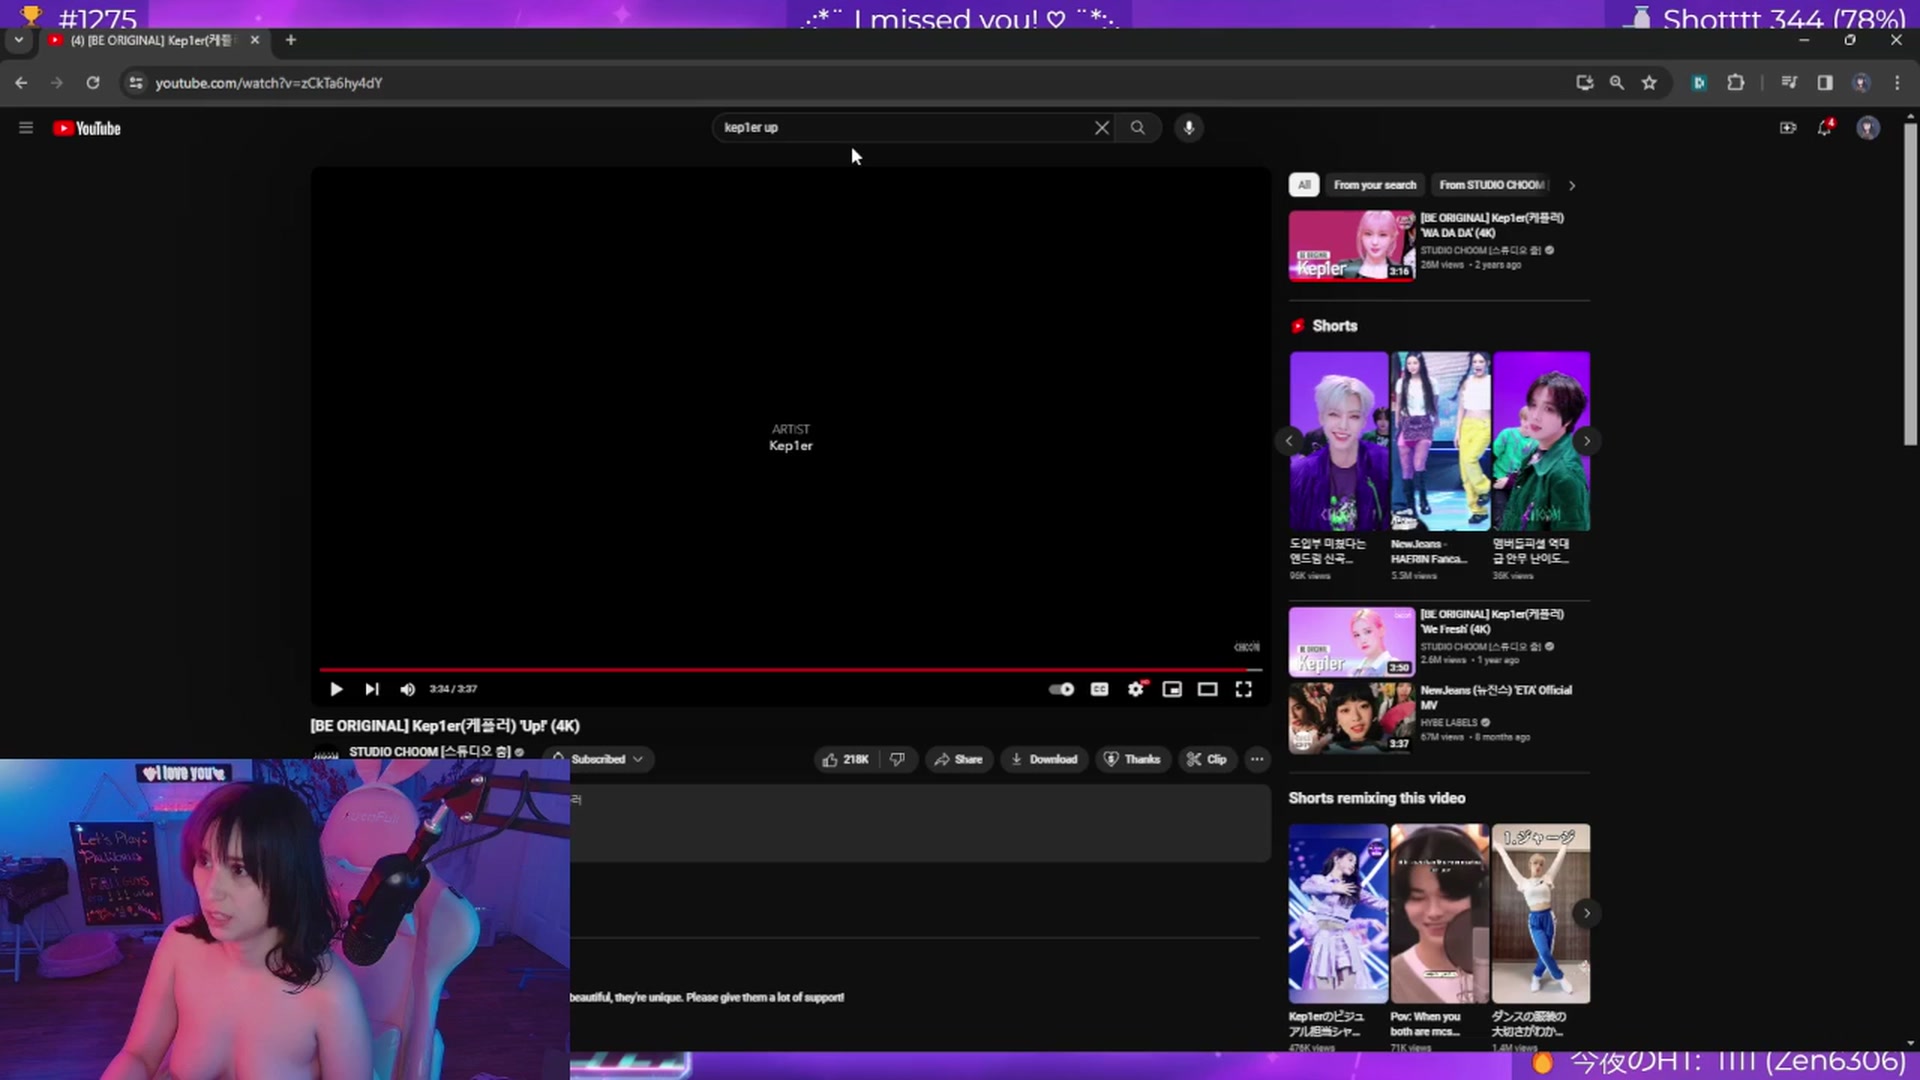This screenshot has height=1080, width=1920.
Task: Click the browser address bar URL
Action: click(x=269, y=83)
